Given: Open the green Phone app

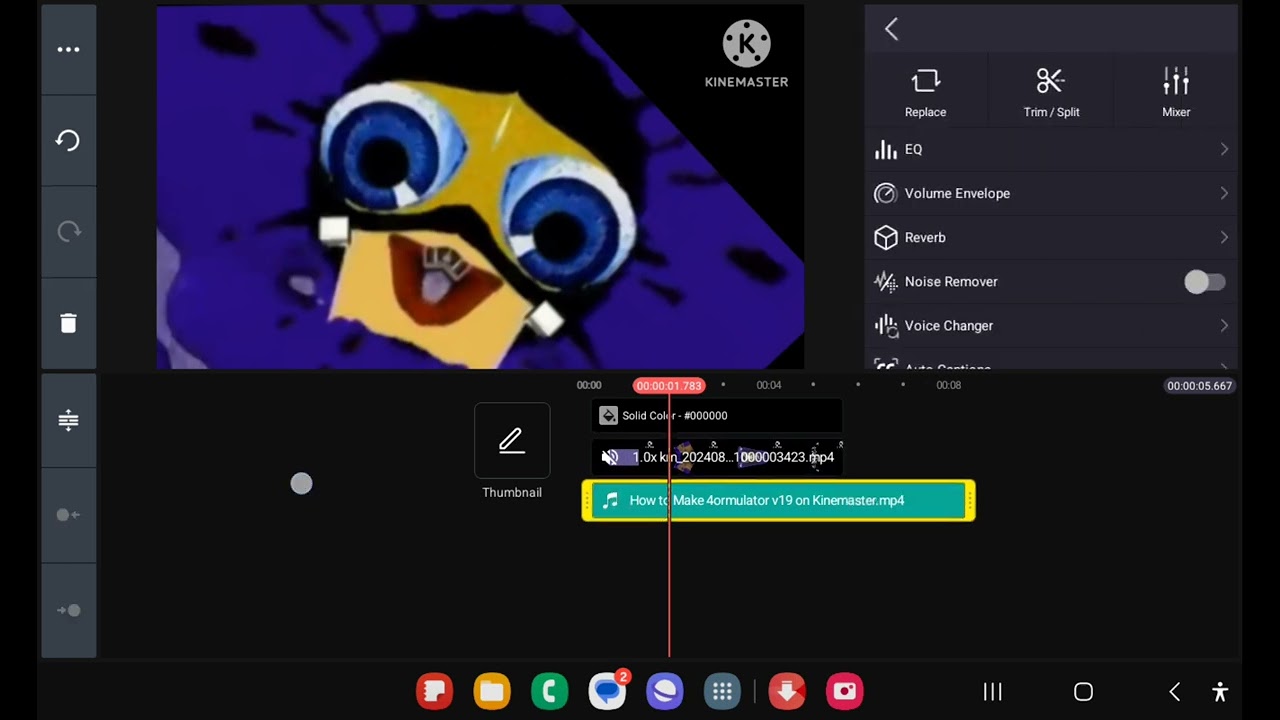Looking at the screenshot, I should point(549,691).
